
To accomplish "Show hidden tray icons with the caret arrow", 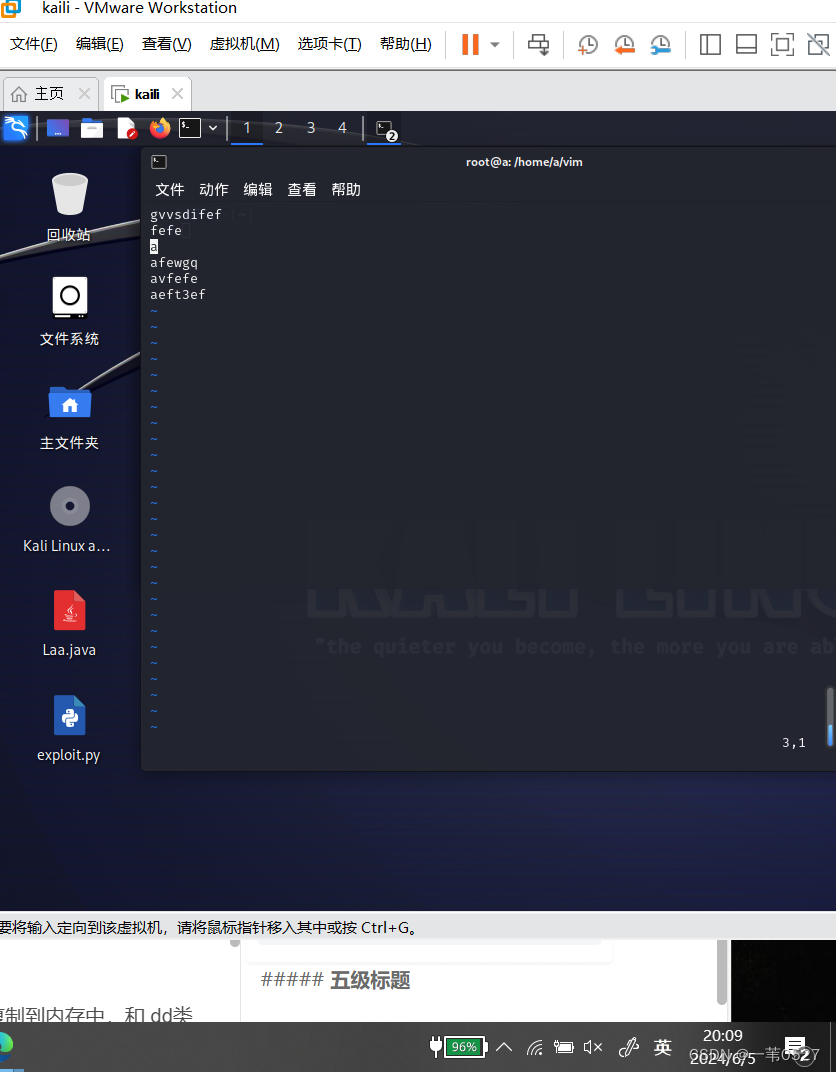I will pos(504,1047).
